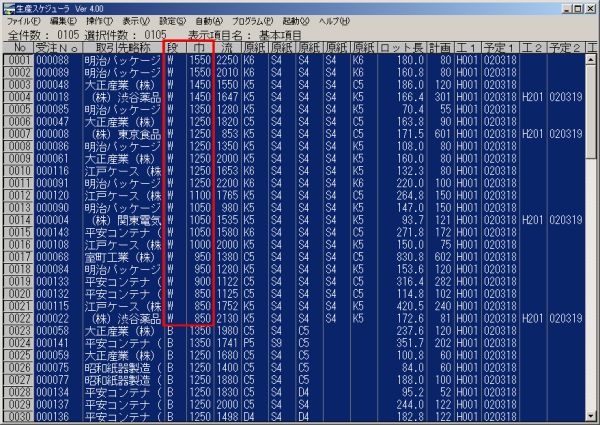
Task: Select row header 0030
Action: pyautogui.click(x=19, y=417)
